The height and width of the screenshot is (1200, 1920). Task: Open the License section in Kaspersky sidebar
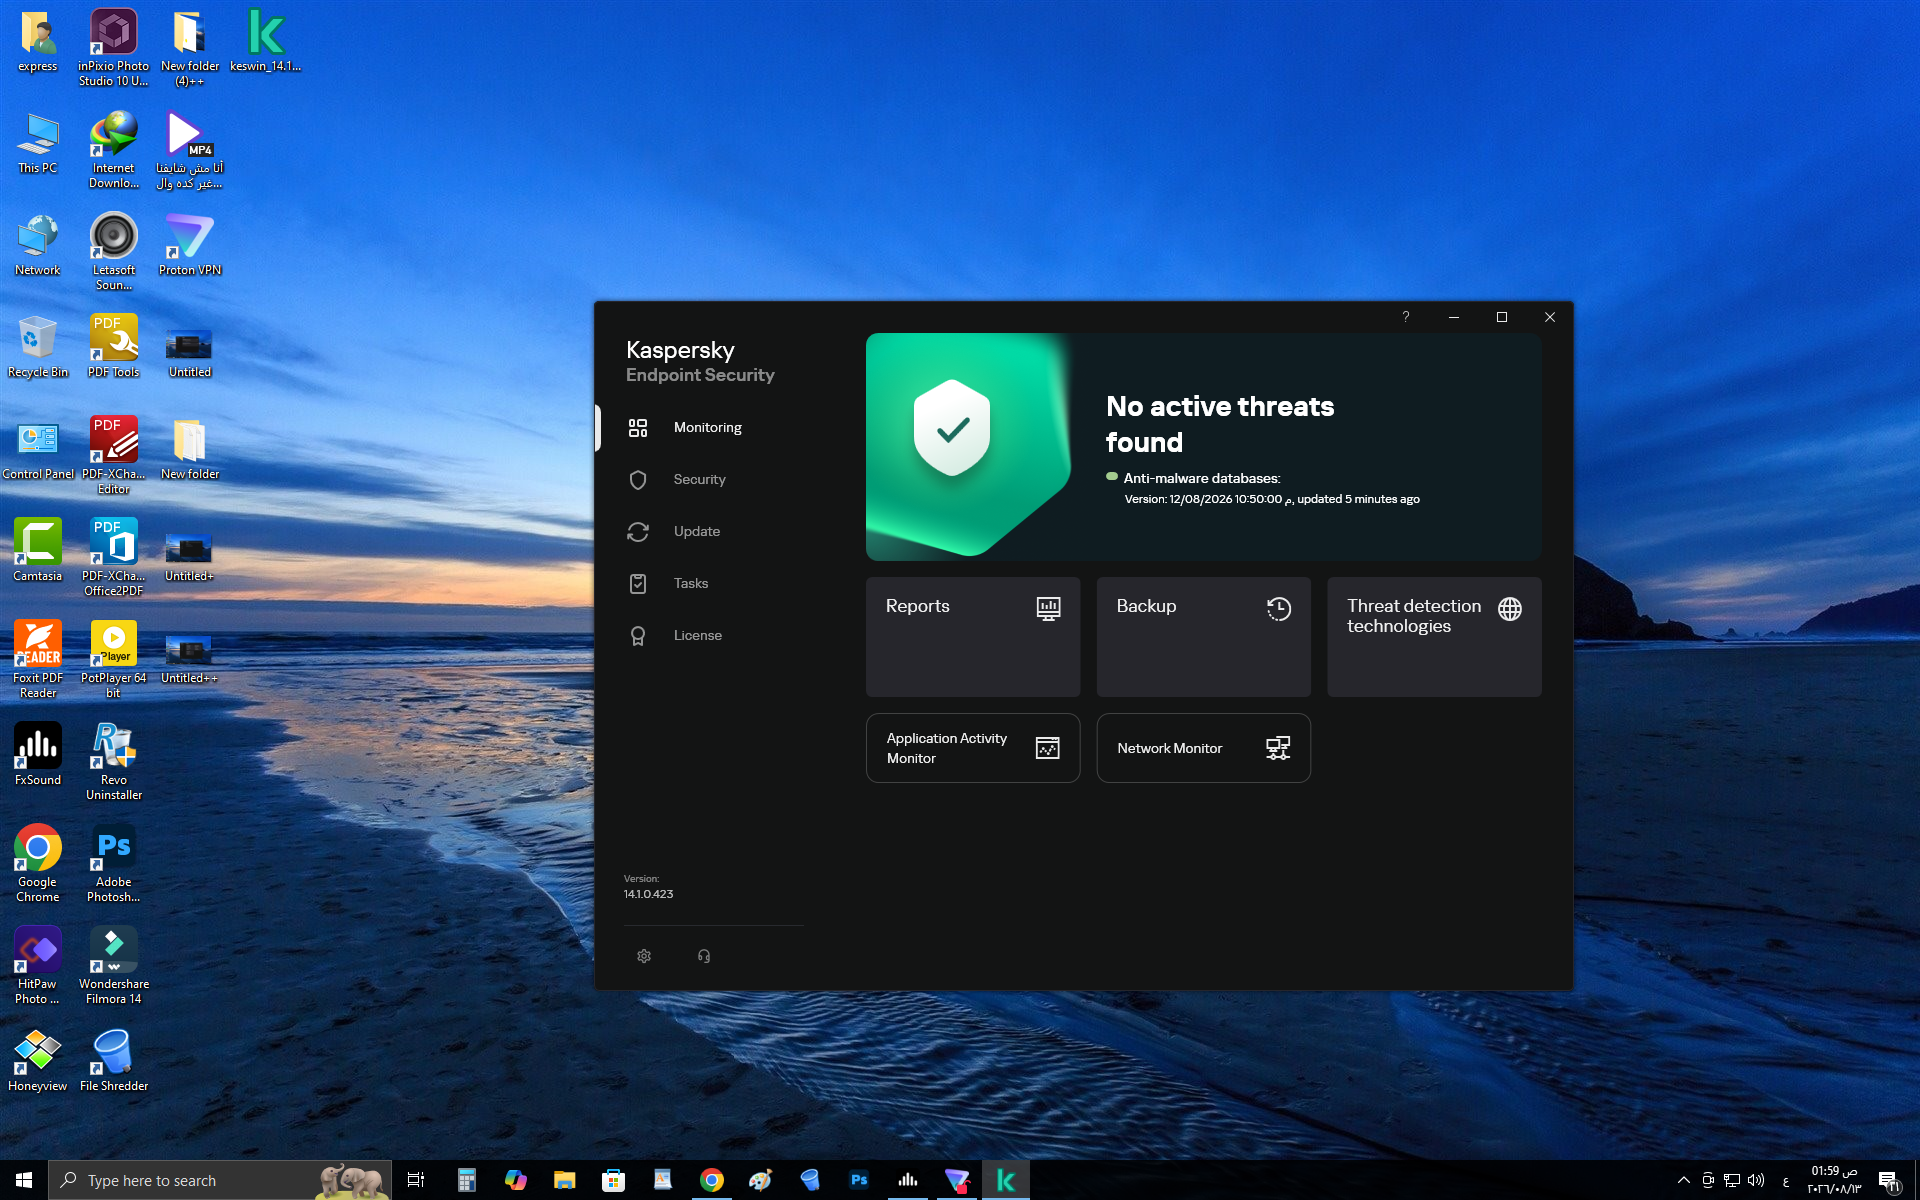[697, 636]
